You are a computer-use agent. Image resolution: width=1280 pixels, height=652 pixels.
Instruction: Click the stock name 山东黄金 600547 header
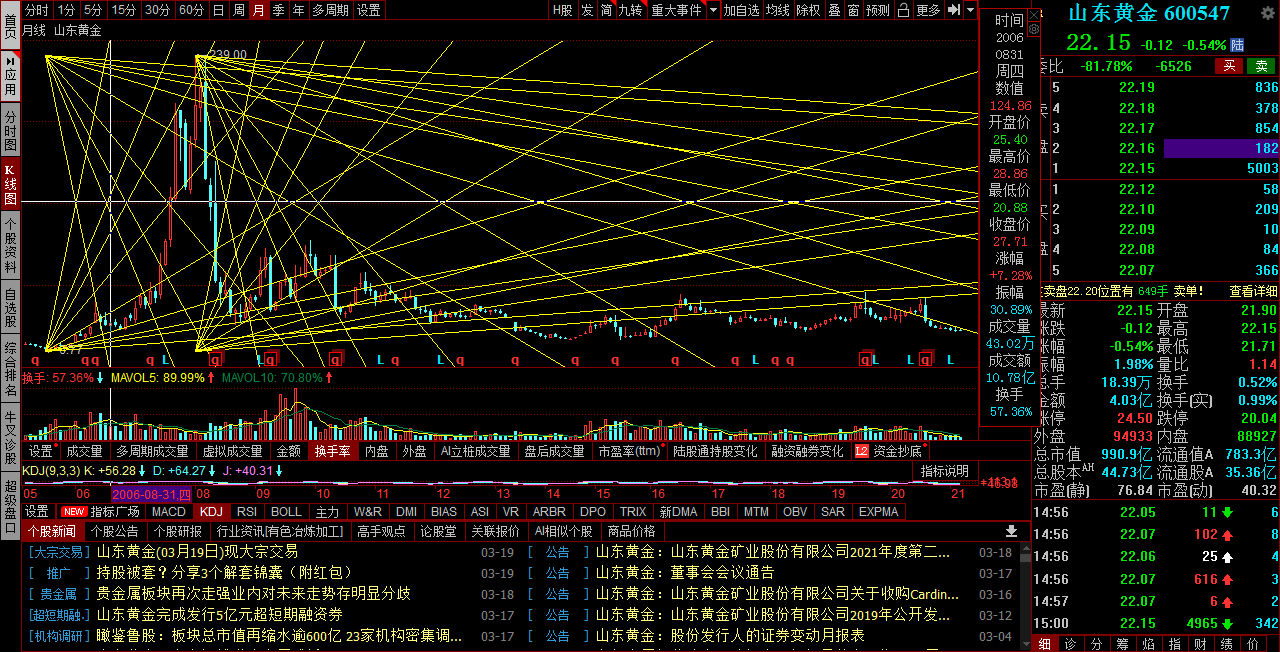[1149, 13]
